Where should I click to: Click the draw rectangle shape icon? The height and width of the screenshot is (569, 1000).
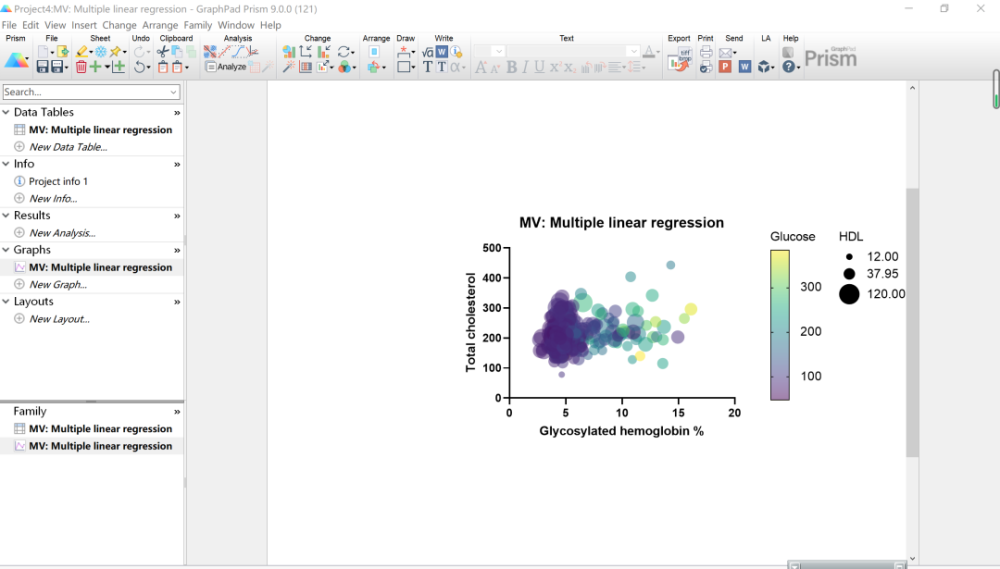403,66
